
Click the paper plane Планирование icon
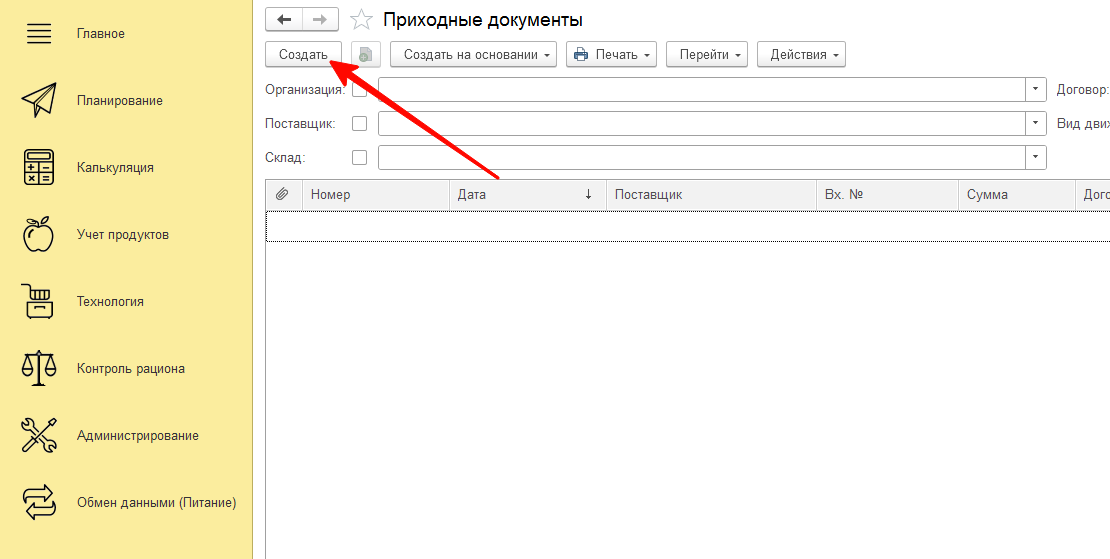coord(38,100)
